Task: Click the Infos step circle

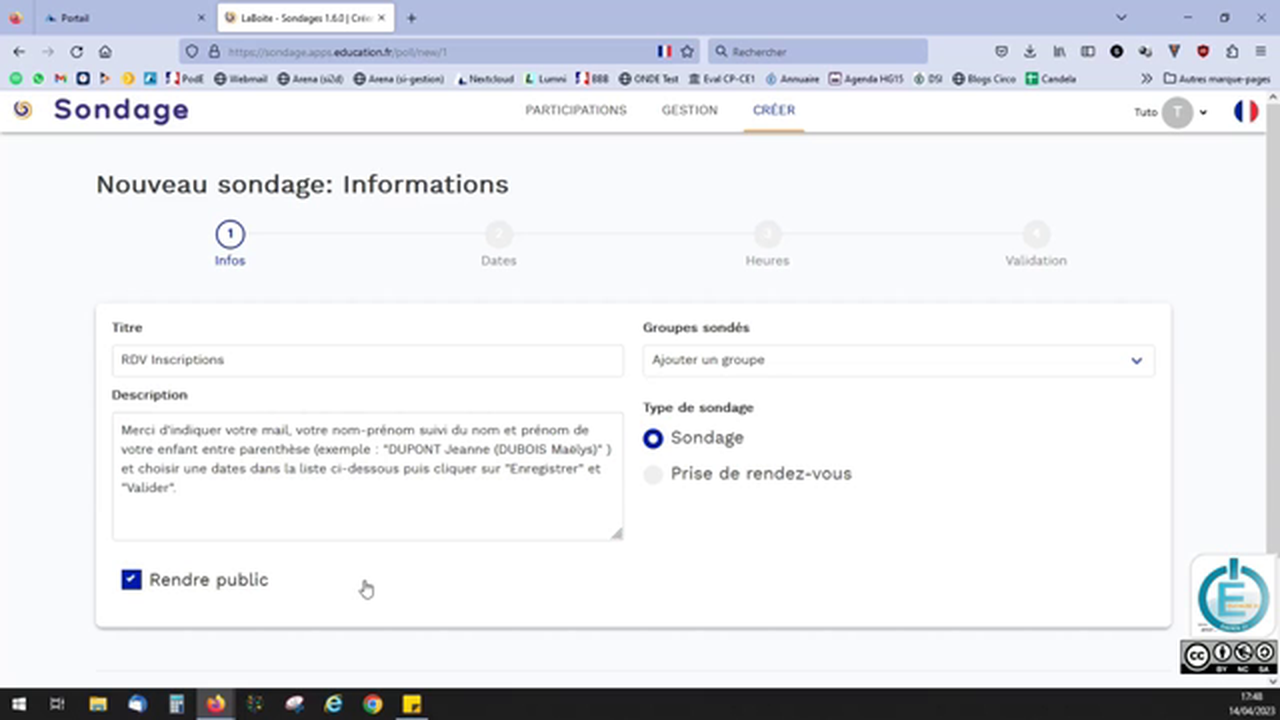Action: click(229, 233)
